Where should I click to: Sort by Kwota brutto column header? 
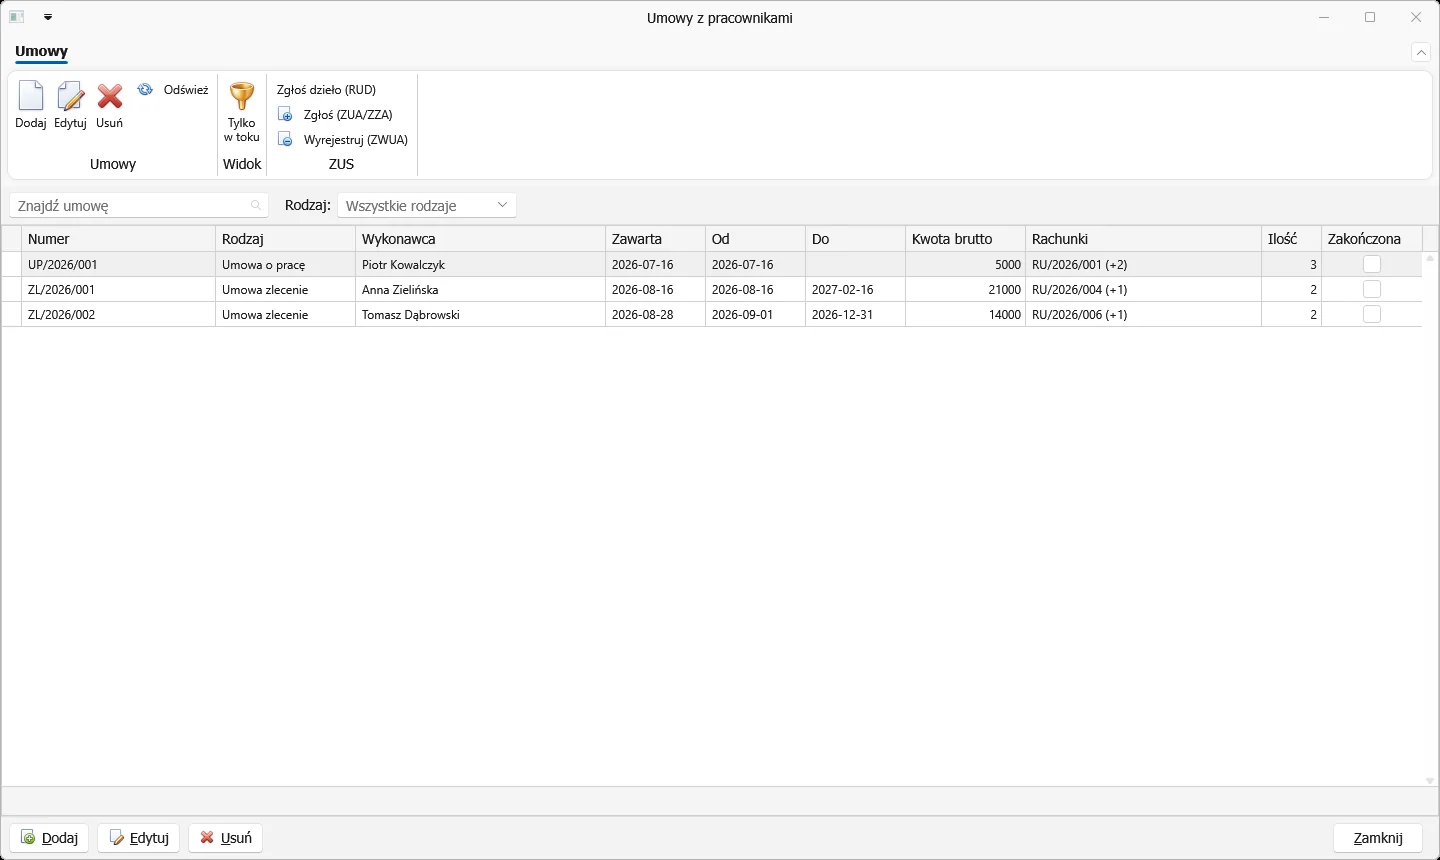(x=965, y=239)
